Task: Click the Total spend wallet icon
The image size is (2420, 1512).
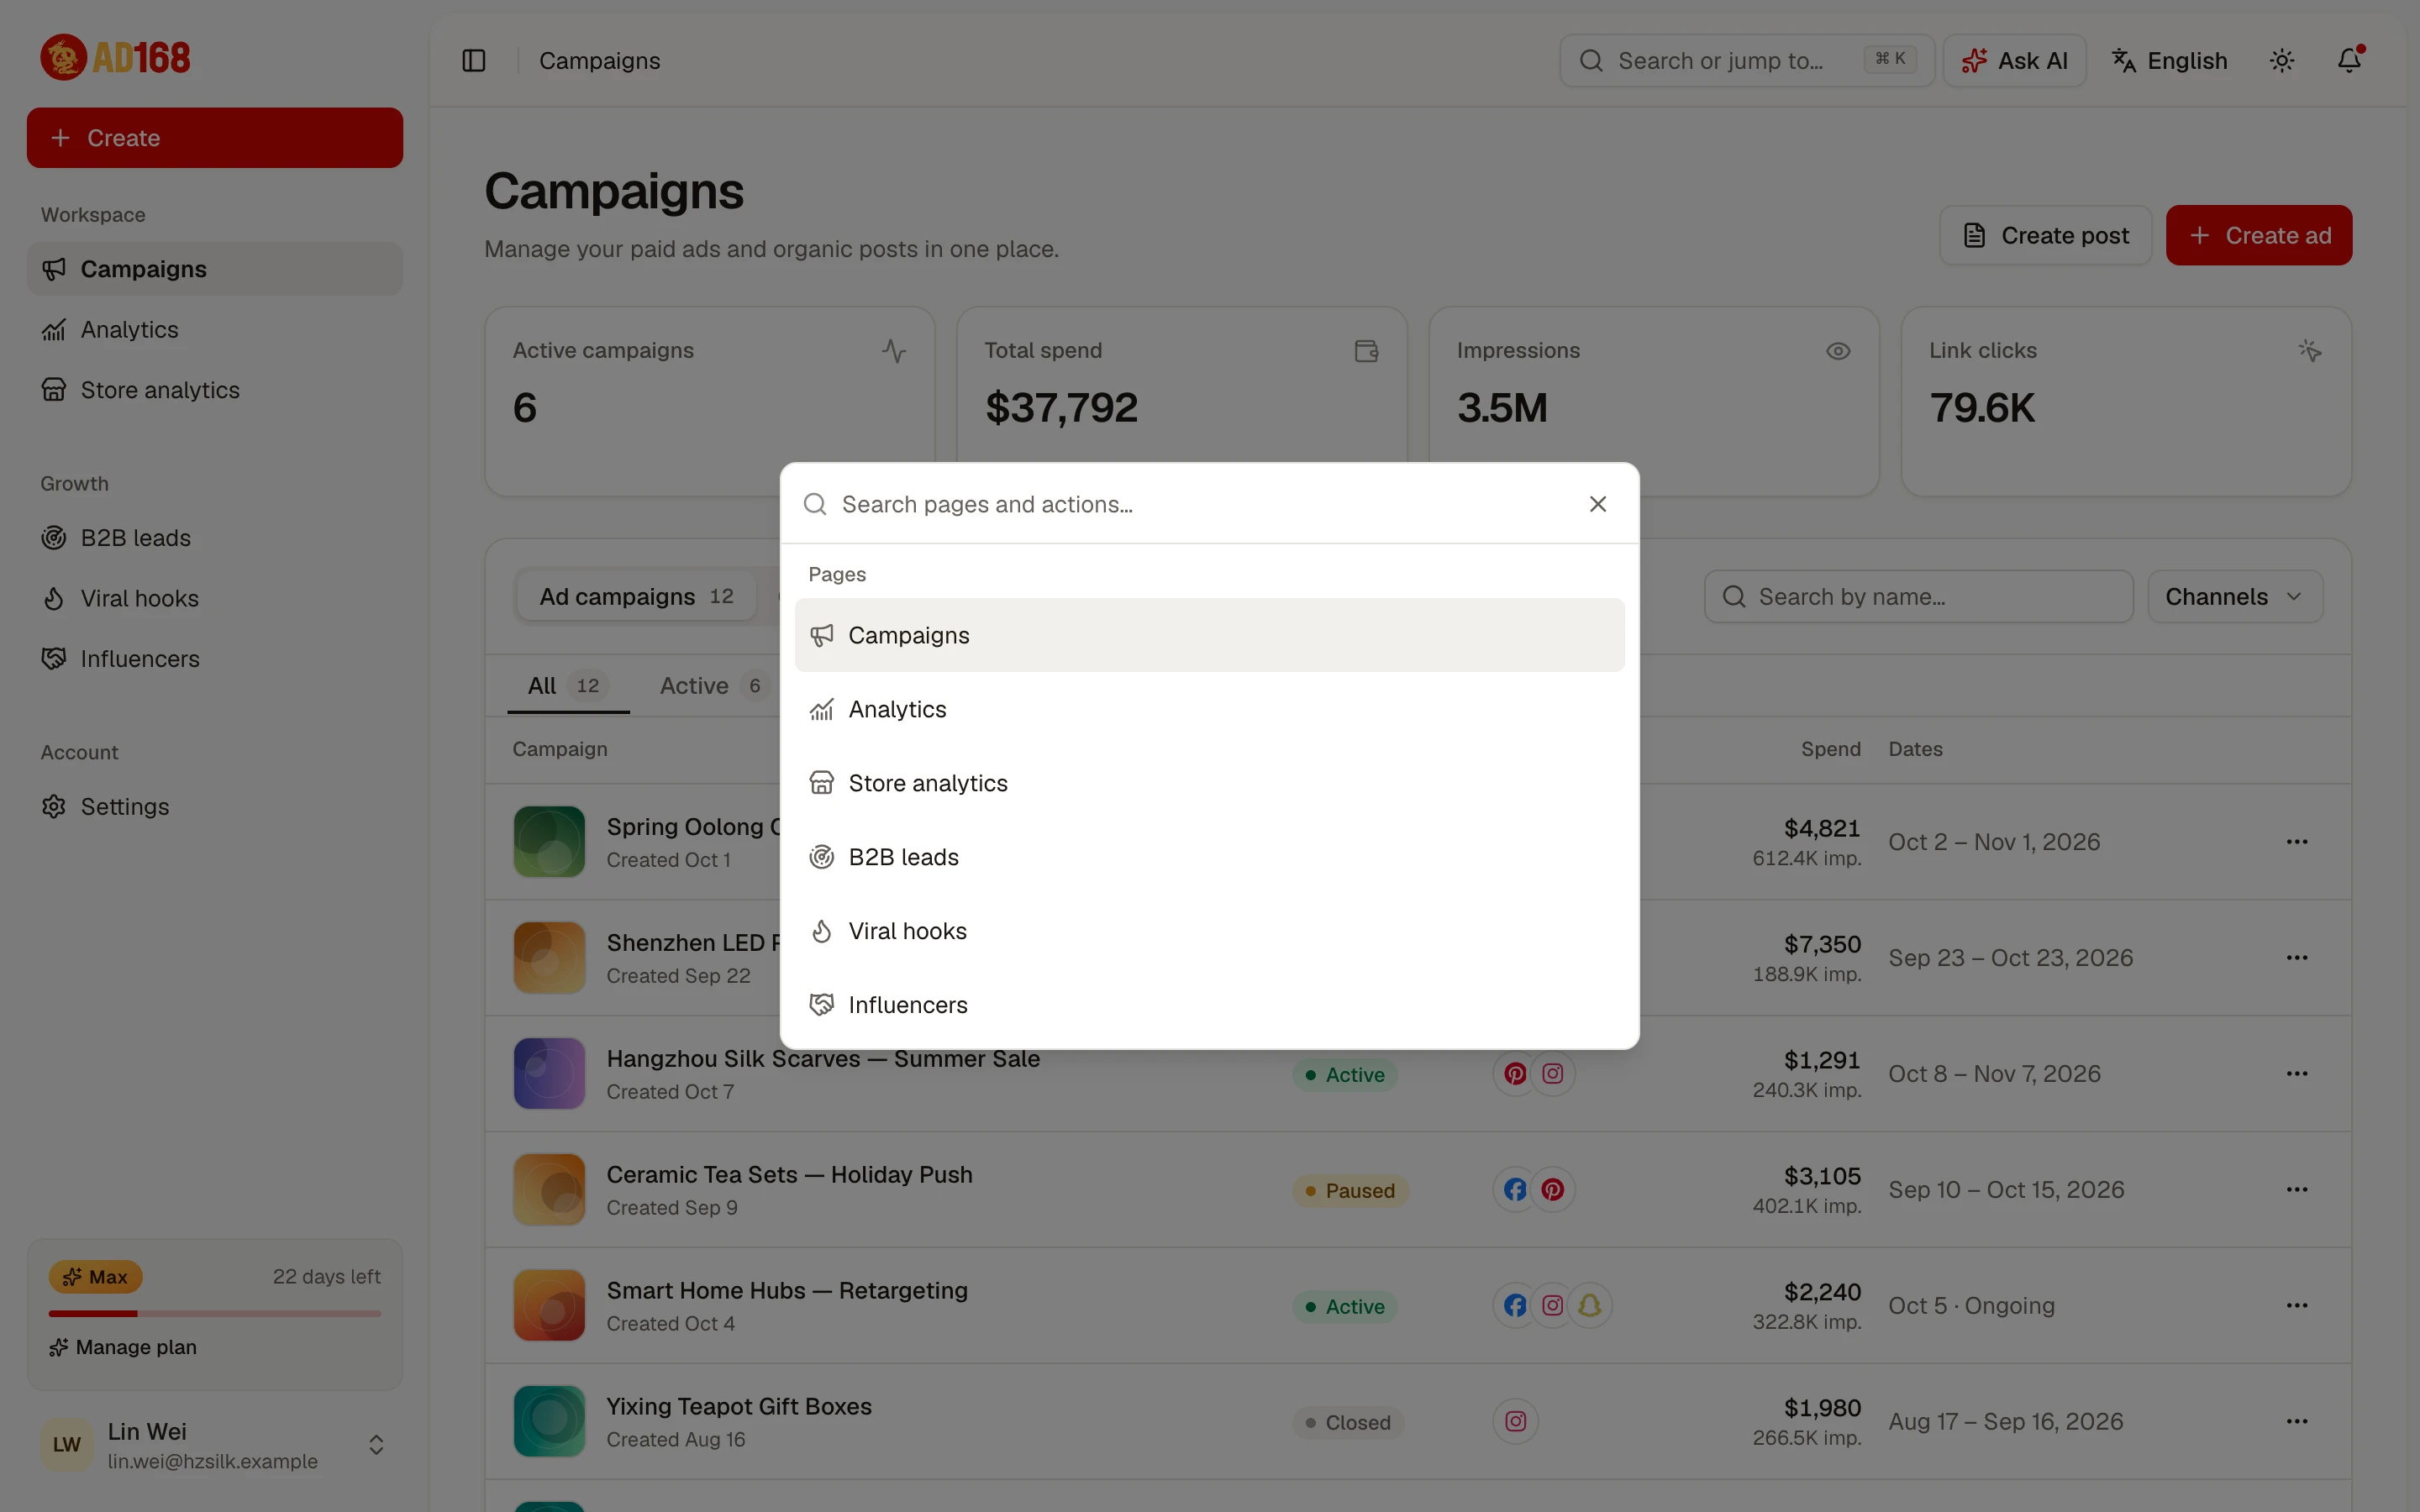Action: (1366, 351)
